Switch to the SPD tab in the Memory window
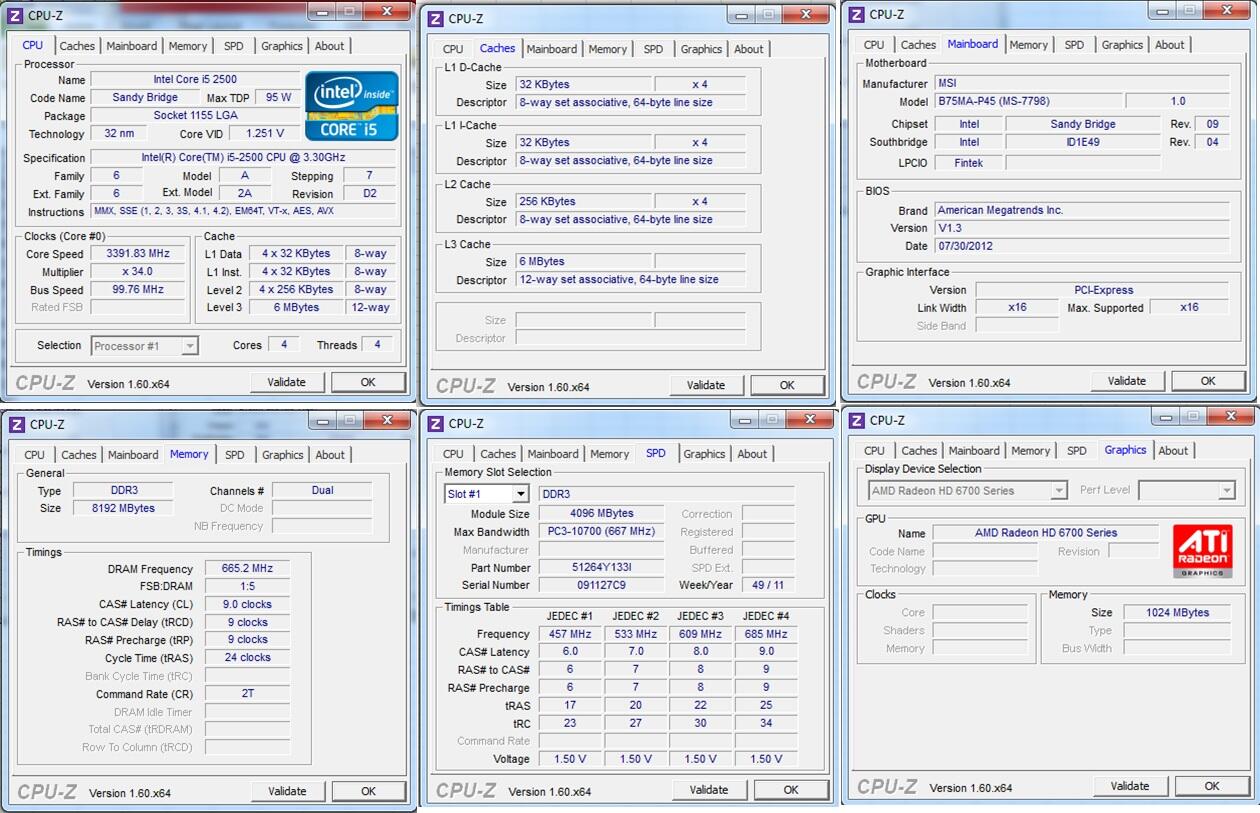The width and height of the screenshot is (1260, 813). click(x=234, y=455)
